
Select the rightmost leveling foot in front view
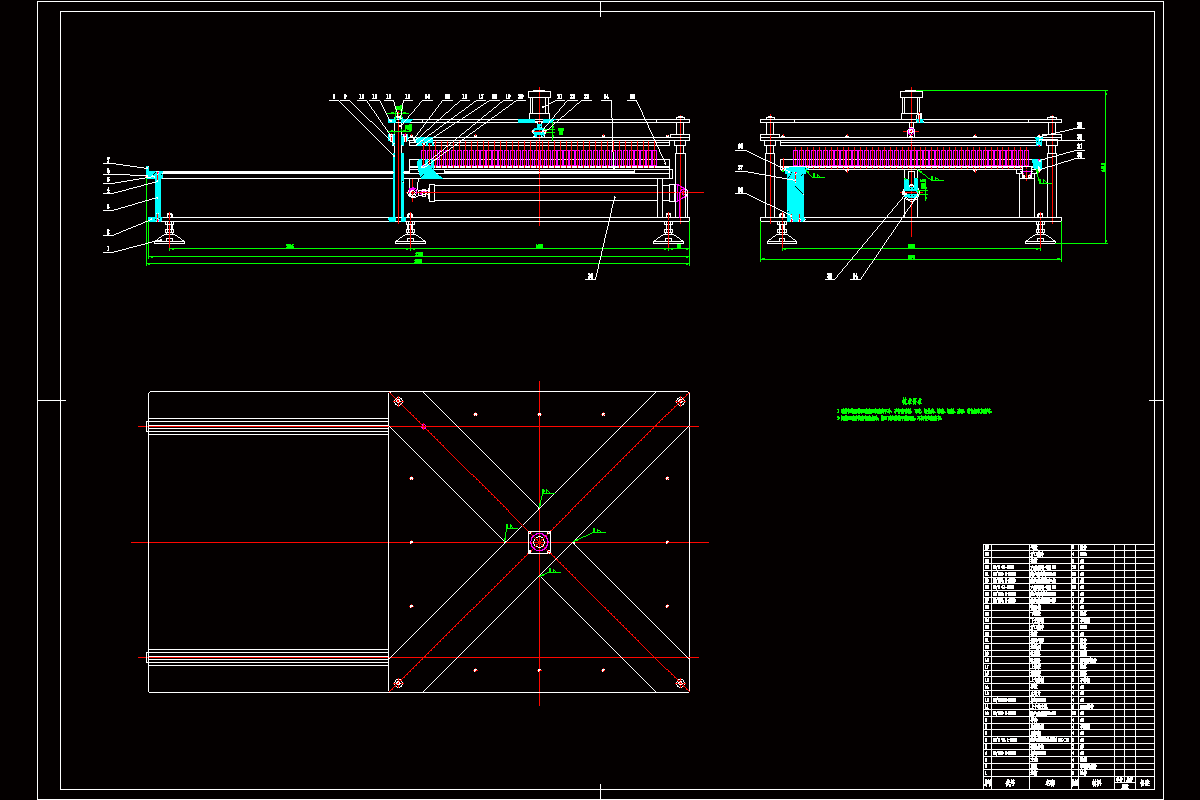pyautogui.click(x=669, y=231)
